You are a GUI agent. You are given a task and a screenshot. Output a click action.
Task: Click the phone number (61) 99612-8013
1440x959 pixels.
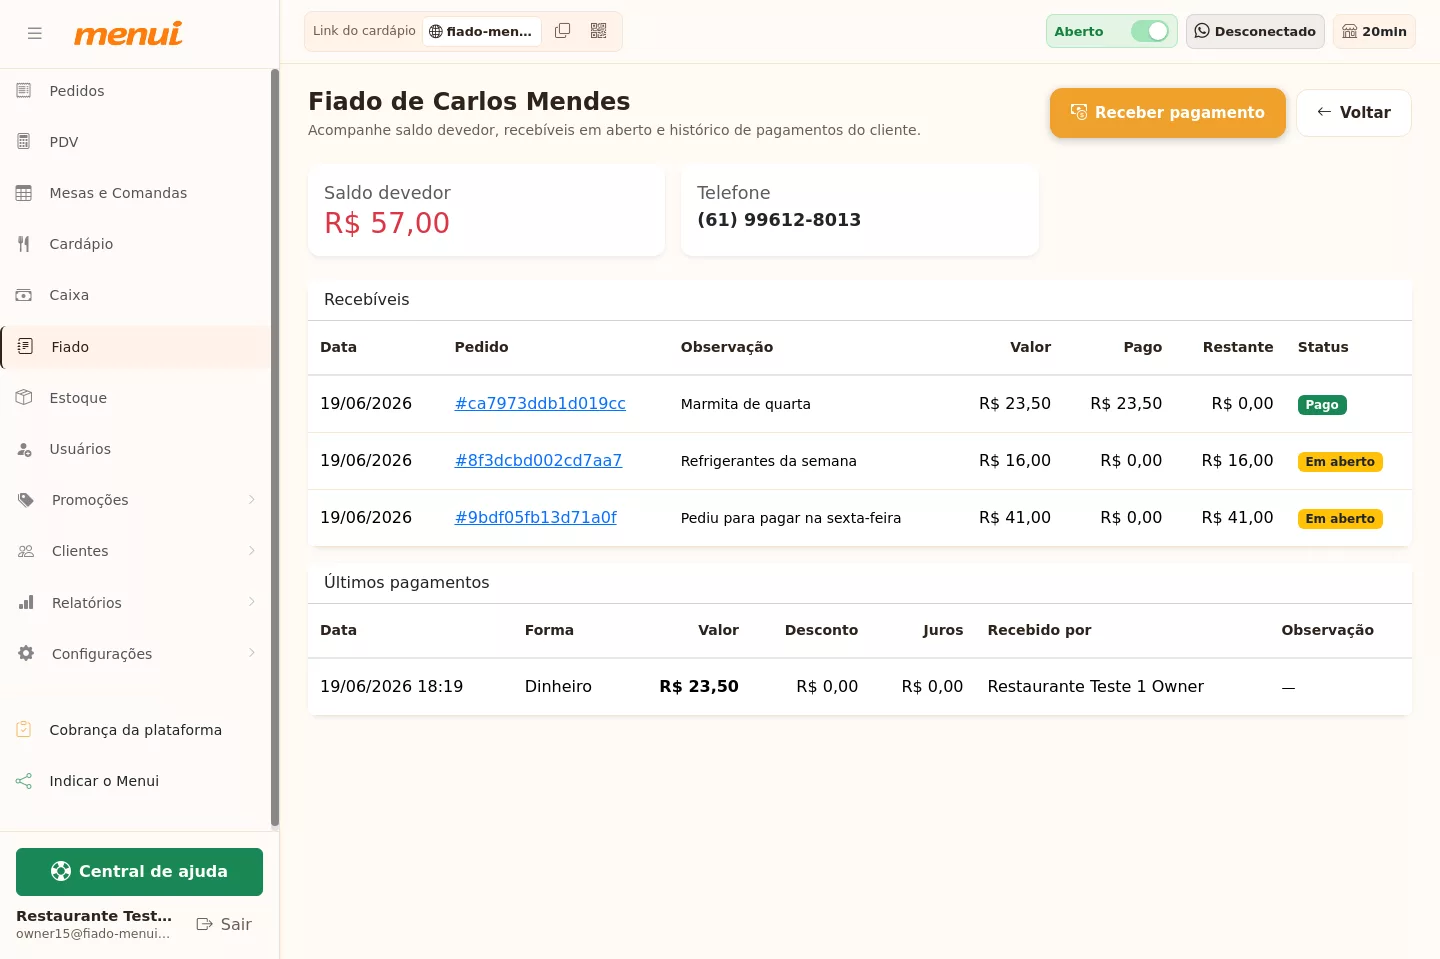point(779,220)
